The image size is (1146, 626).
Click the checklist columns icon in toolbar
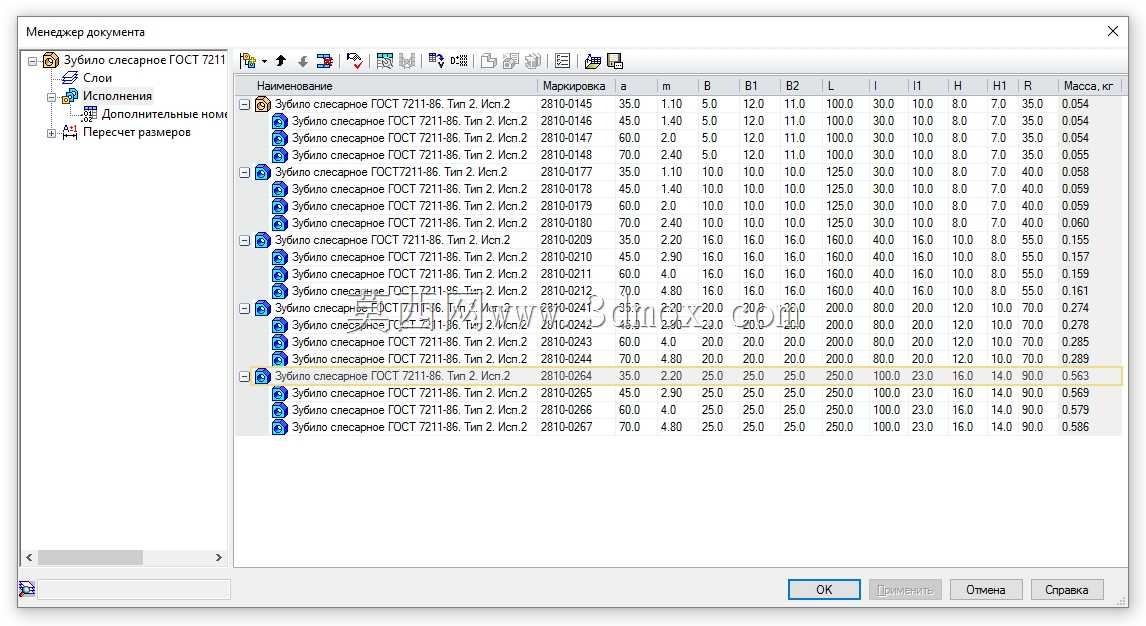(x=563, y=61)
